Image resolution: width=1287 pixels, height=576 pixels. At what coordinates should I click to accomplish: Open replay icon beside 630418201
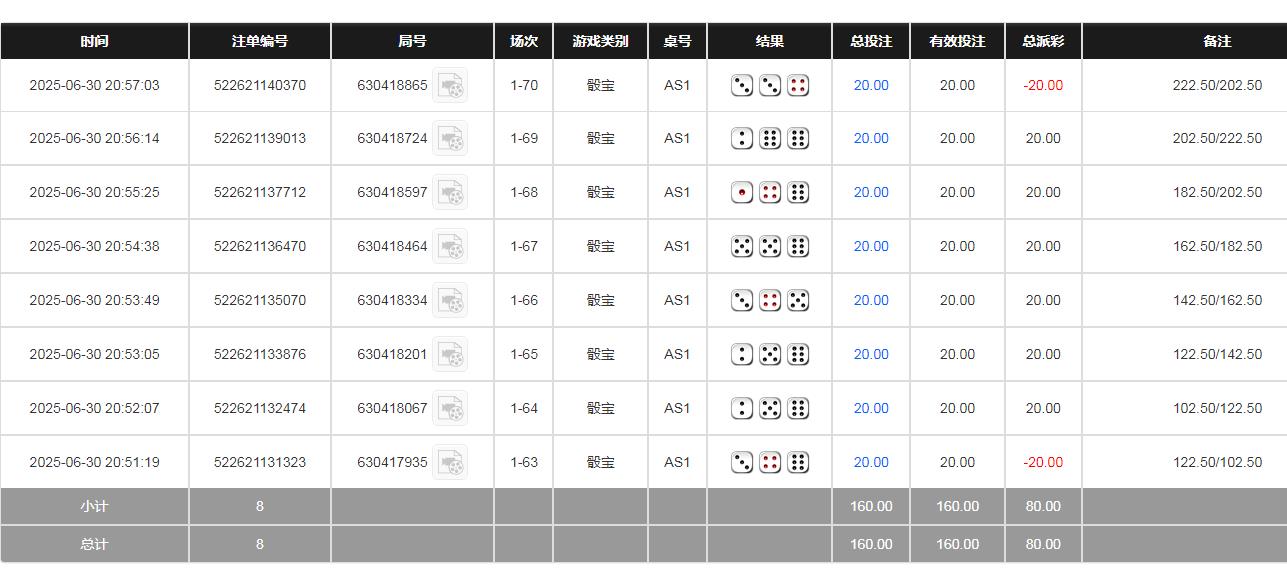[x=450, y=355]
